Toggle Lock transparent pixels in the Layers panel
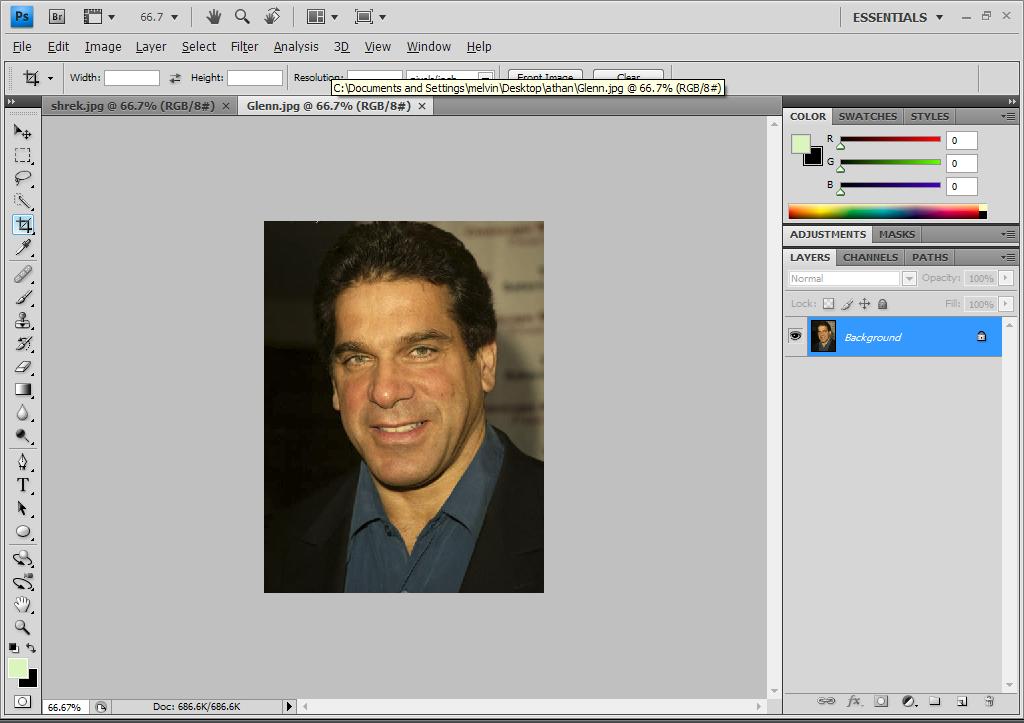 pyautogui.click(x=829, y=304)
